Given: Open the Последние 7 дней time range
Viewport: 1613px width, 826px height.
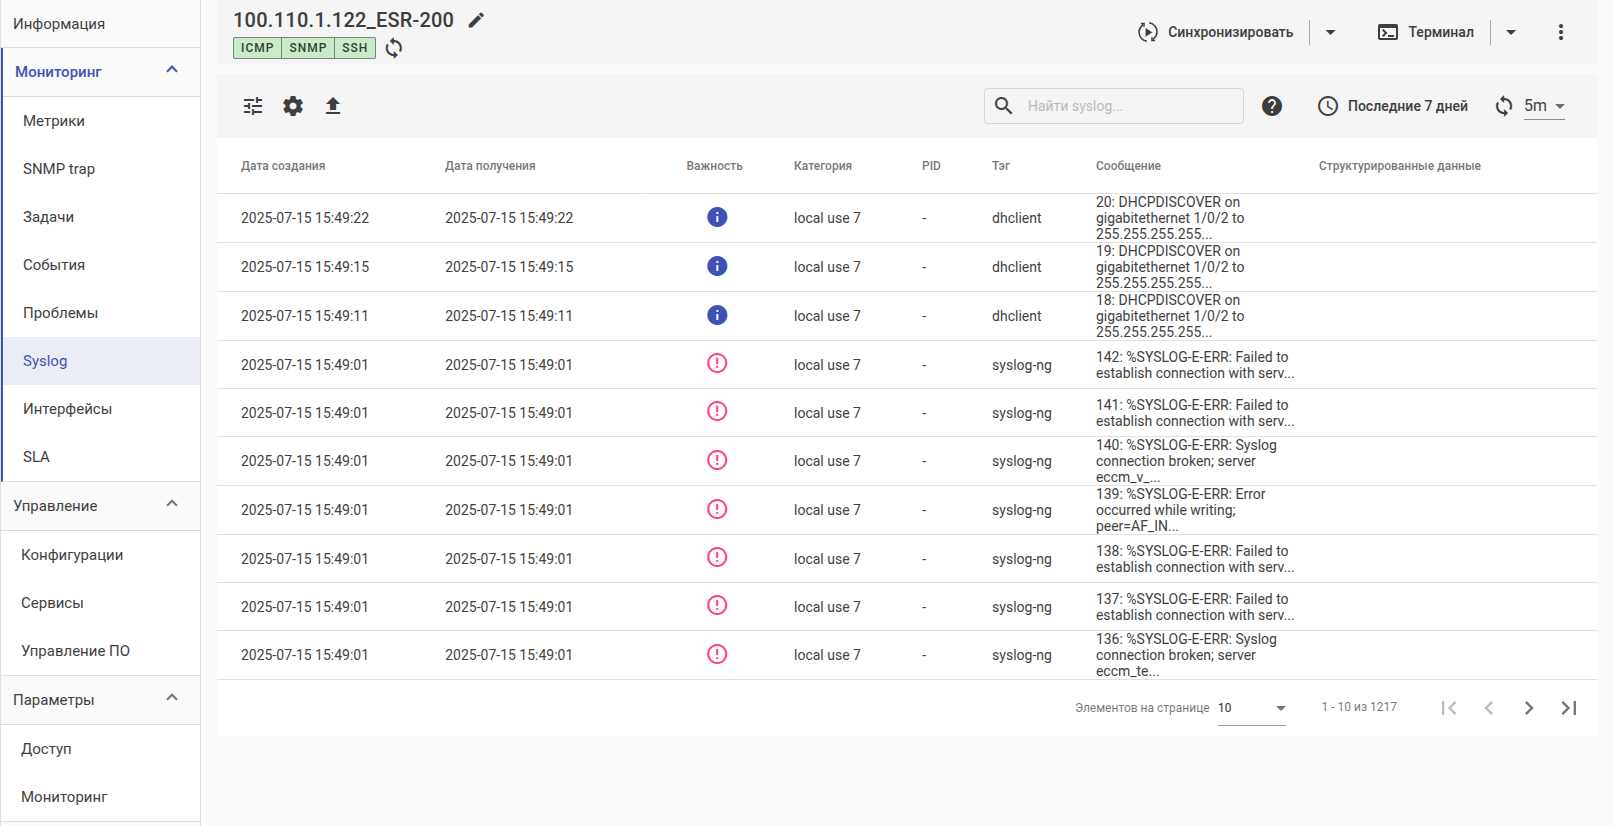Looking at the screenshot, I should click(x=1393, y=106).
